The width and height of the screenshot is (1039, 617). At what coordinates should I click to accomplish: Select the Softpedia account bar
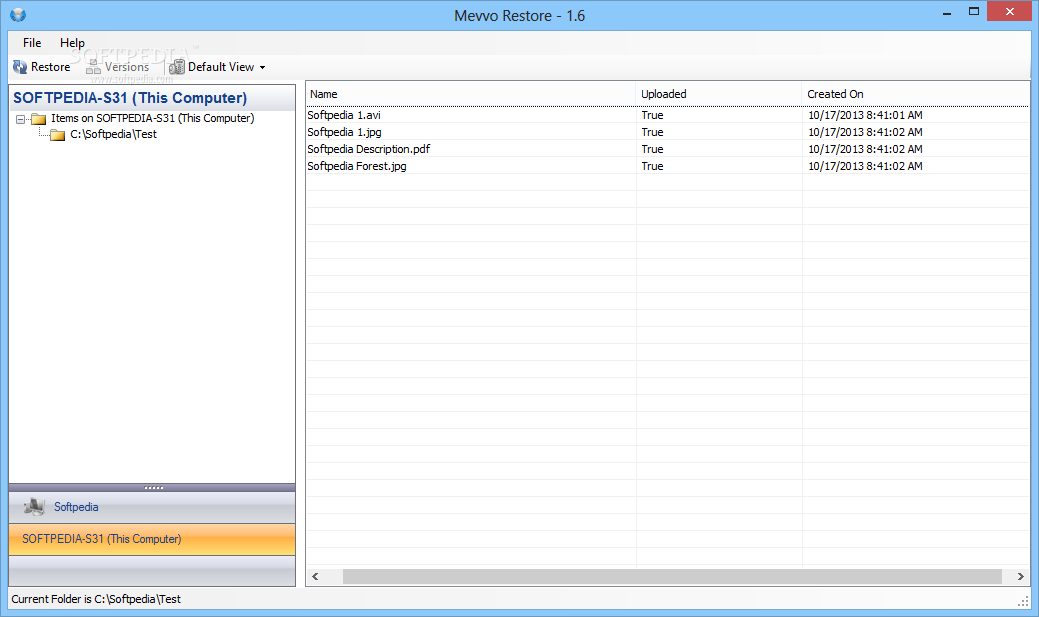click(152, 507)
